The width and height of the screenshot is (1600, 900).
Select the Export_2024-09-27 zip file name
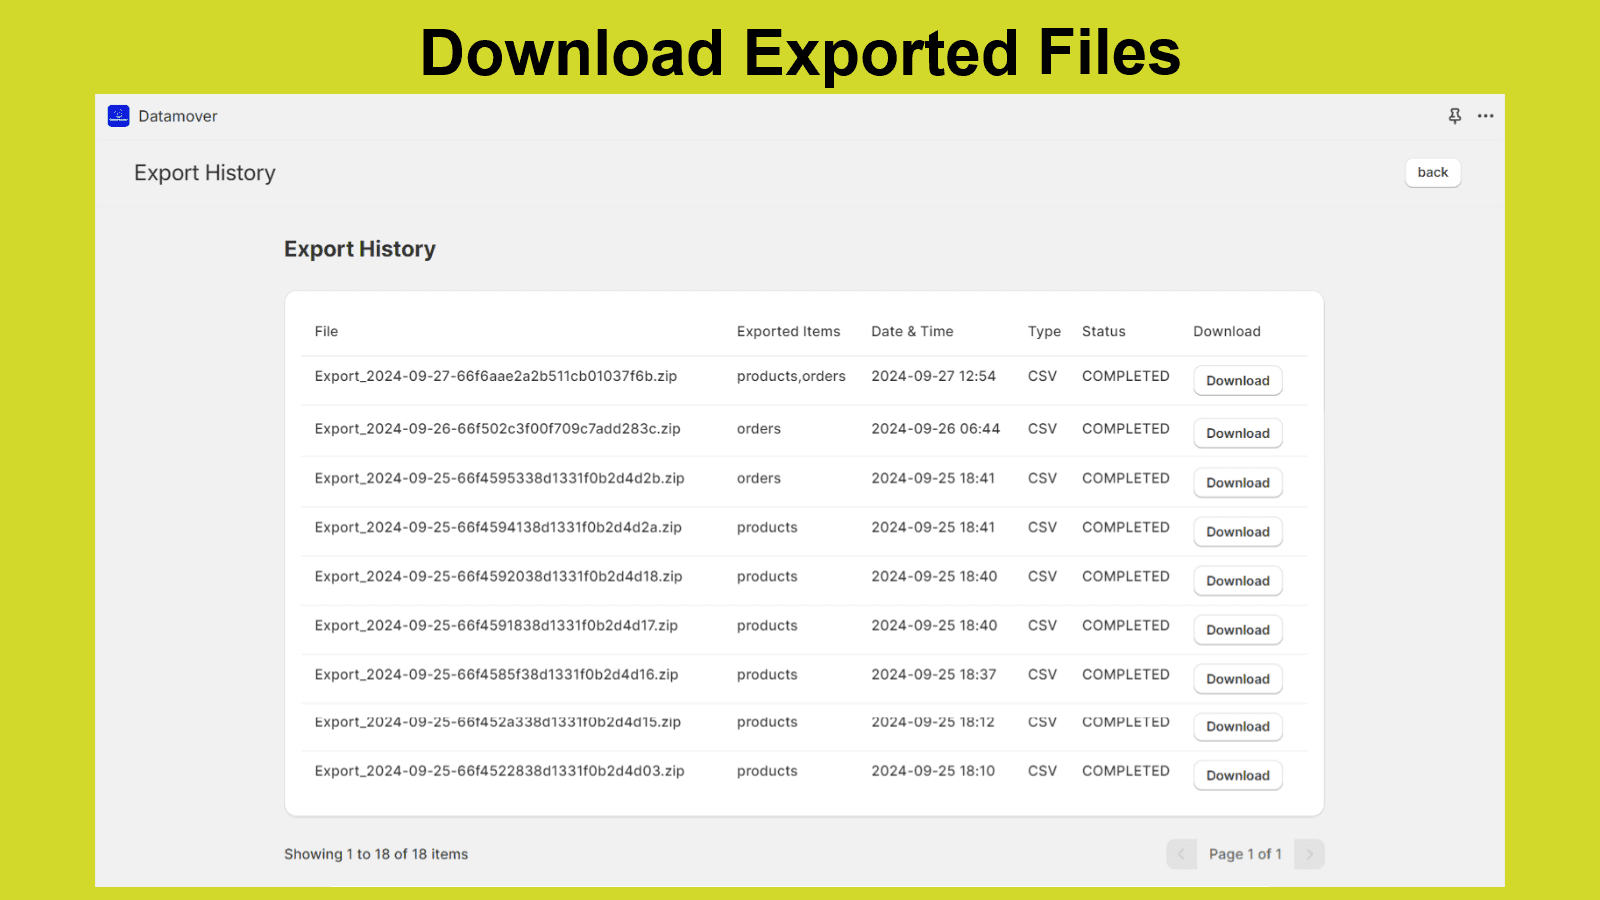coord(495,377)
